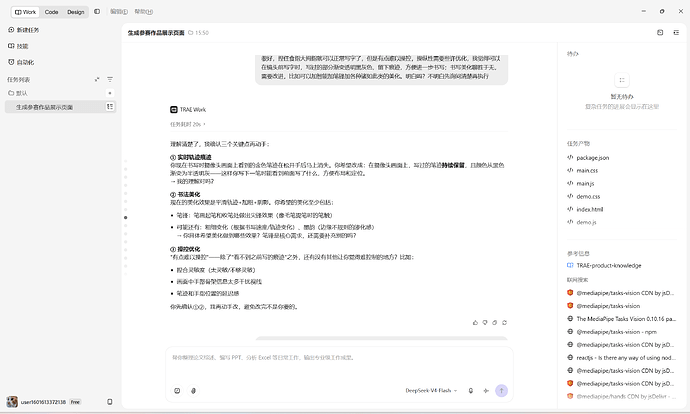The height and width of the screenshot is (414, 690).
Task: Expand the 默认 folder group
Action: pyautogui.click(x=18, y=93)
